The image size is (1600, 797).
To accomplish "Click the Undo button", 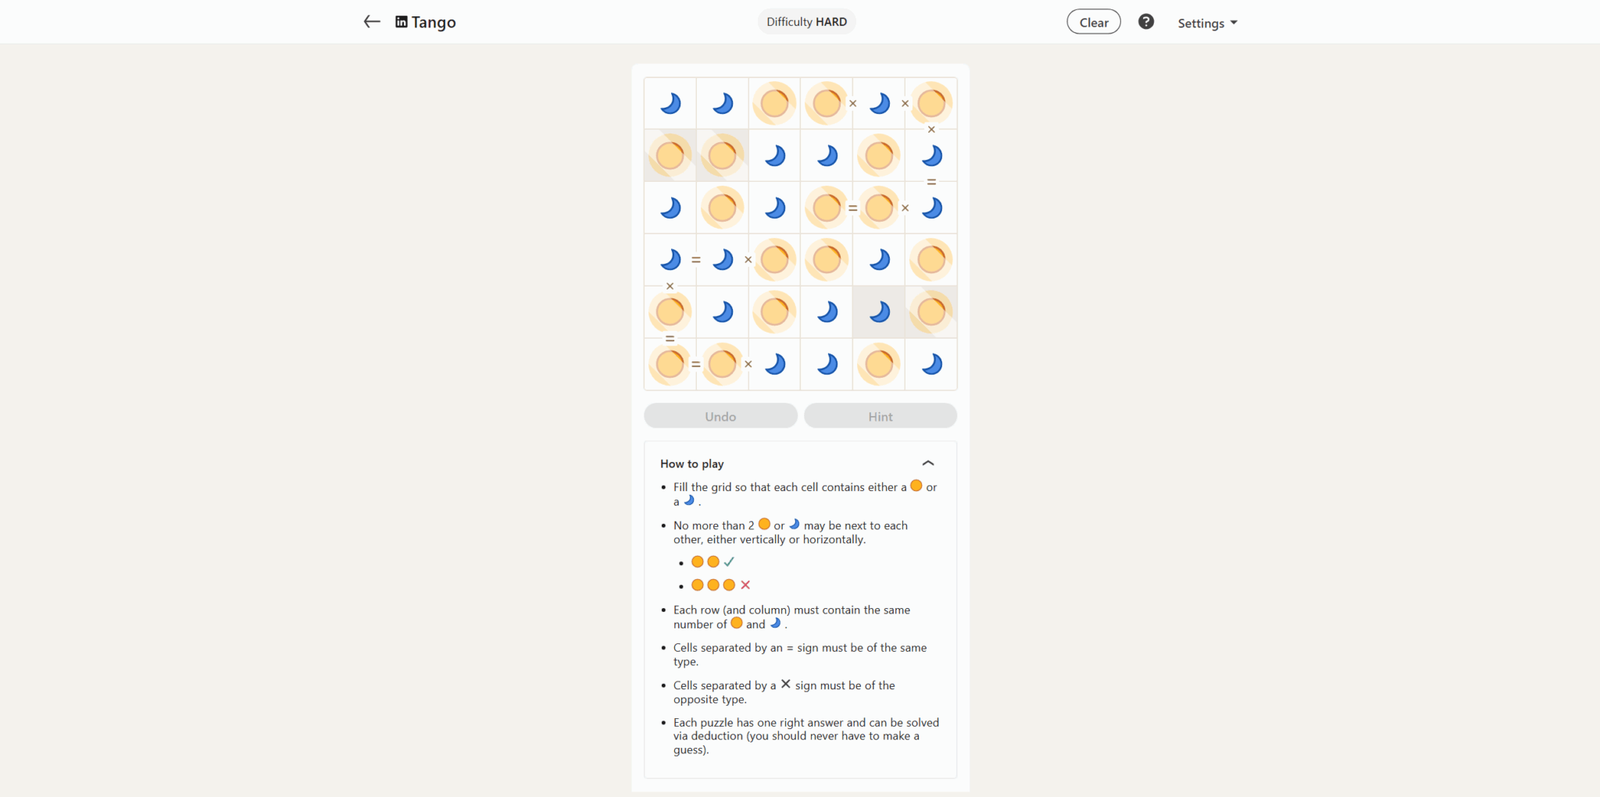I will point(721,416).
